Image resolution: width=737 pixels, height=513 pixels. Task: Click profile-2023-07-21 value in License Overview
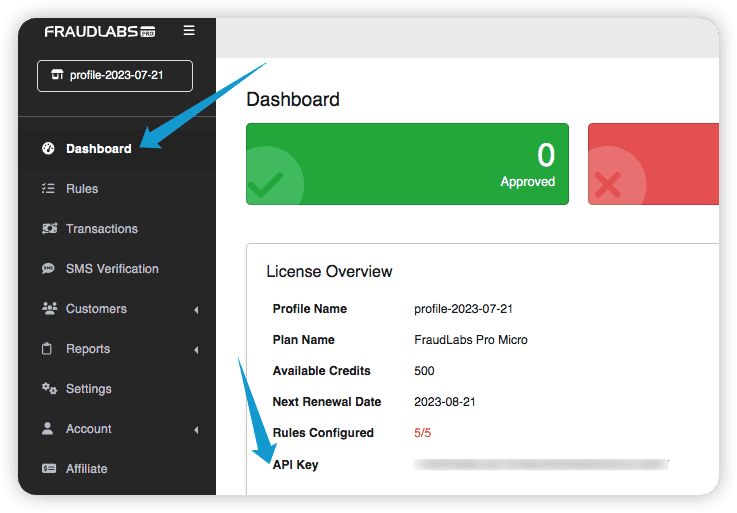[x=463, y=308]
